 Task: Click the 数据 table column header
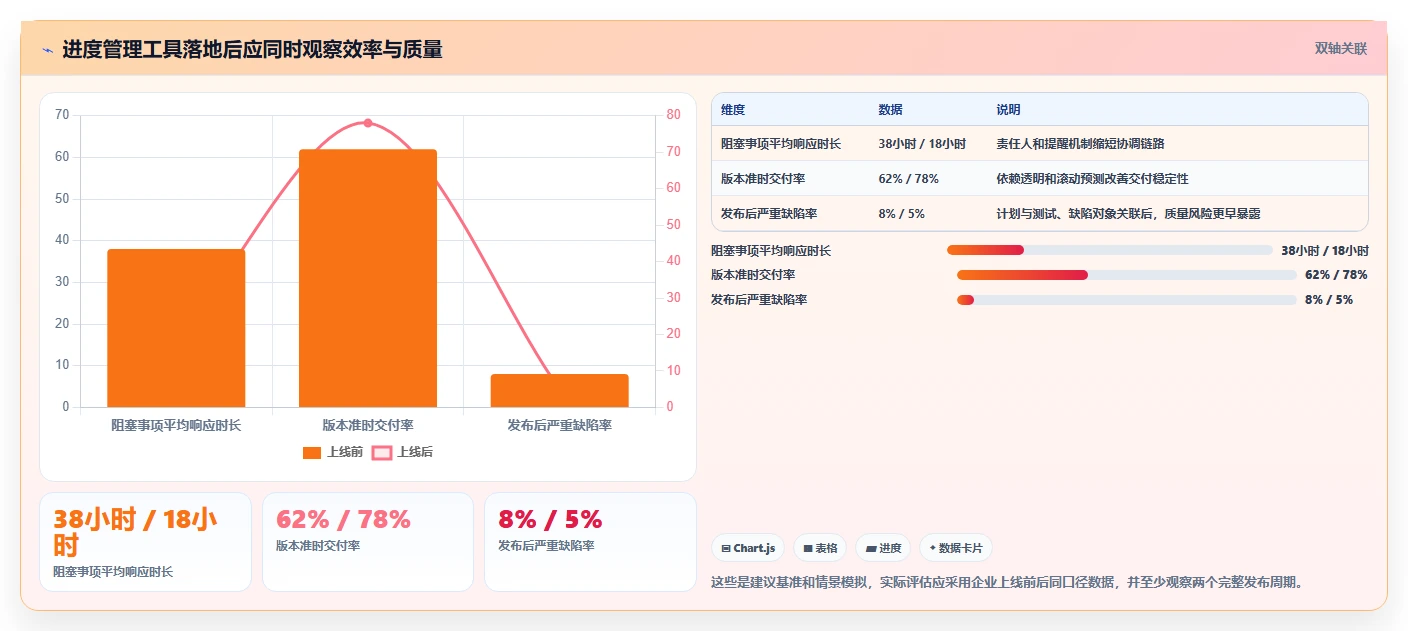890,110
